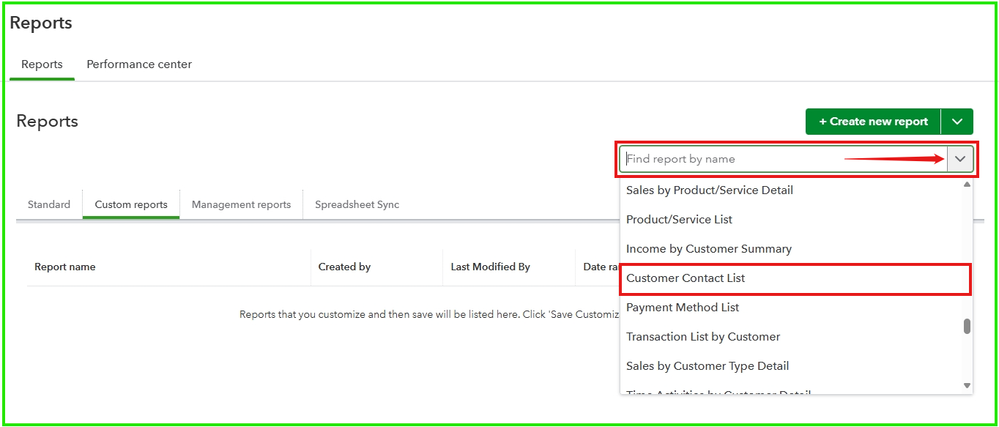Go to the Management reports tab
Viewport: 999px width, 427px height.
241,205
